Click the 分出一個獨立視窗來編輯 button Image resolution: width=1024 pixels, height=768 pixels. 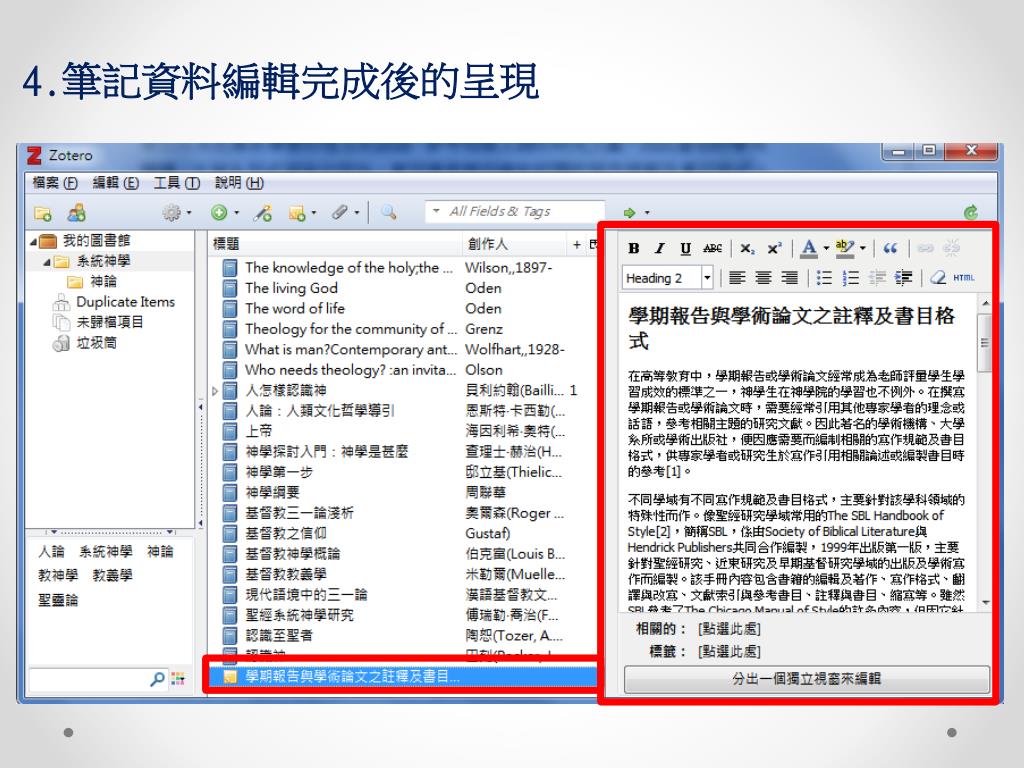[807, 679]
